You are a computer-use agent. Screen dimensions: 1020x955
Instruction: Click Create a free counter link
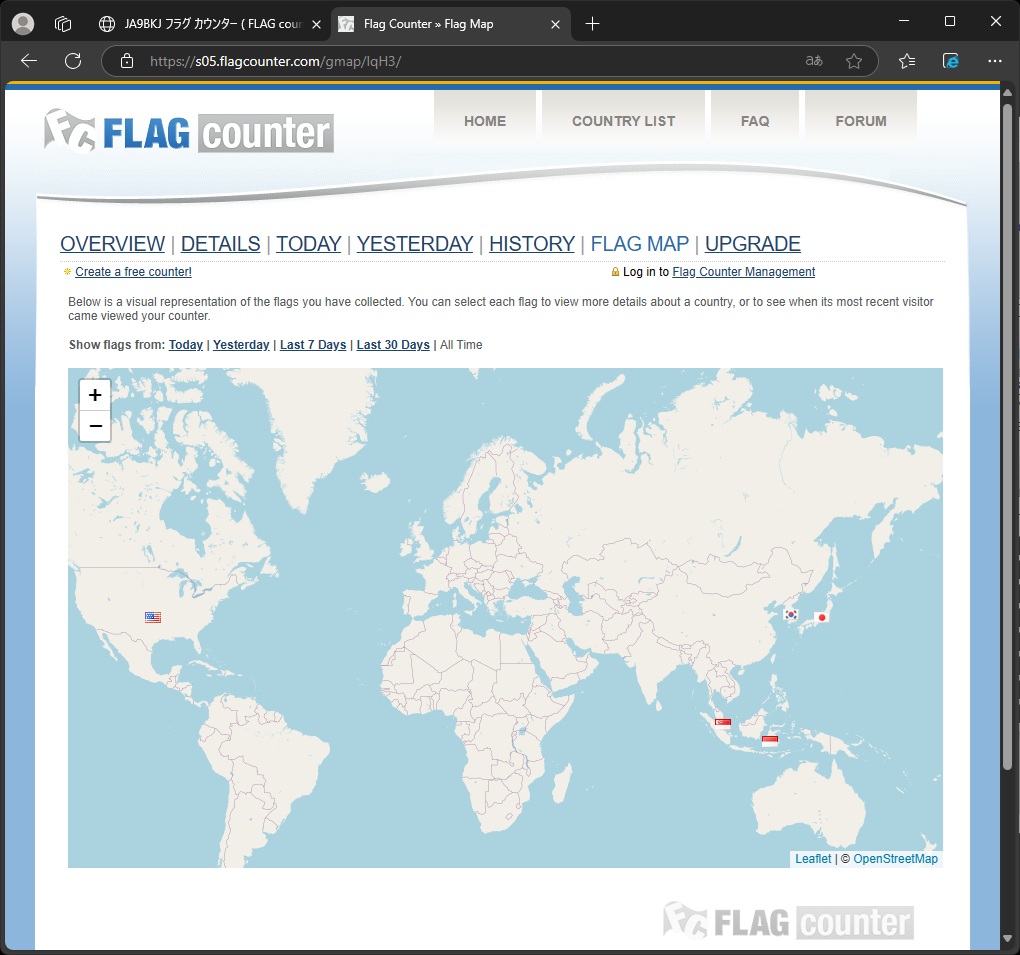133,272
